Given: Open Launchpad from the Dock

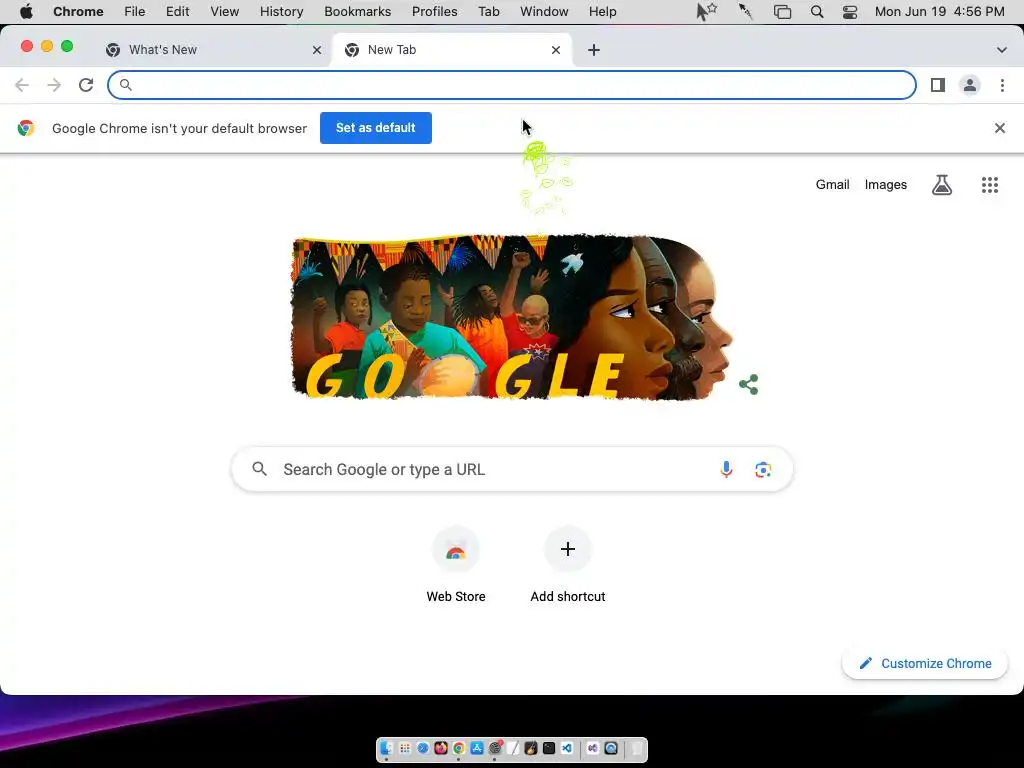Looking at the screenshot, I should coord(405,748).
